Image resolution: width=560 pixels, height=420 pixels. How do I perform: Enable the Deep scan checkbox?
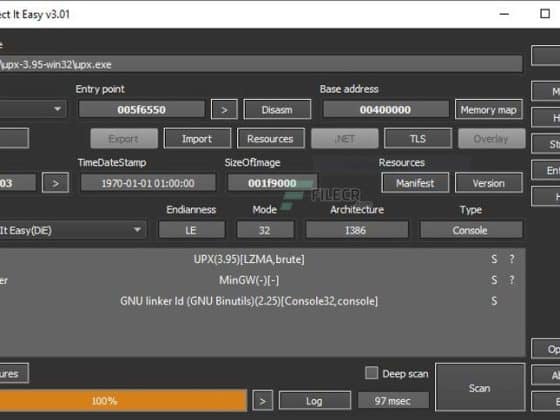click(371, 373)
